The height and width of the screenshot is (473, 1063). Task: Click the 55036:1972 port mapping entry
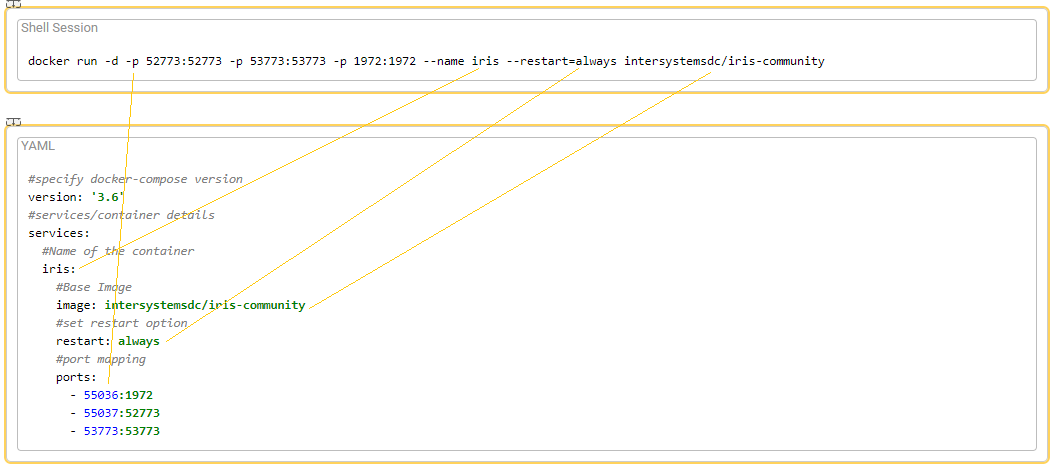coord(117,395)
